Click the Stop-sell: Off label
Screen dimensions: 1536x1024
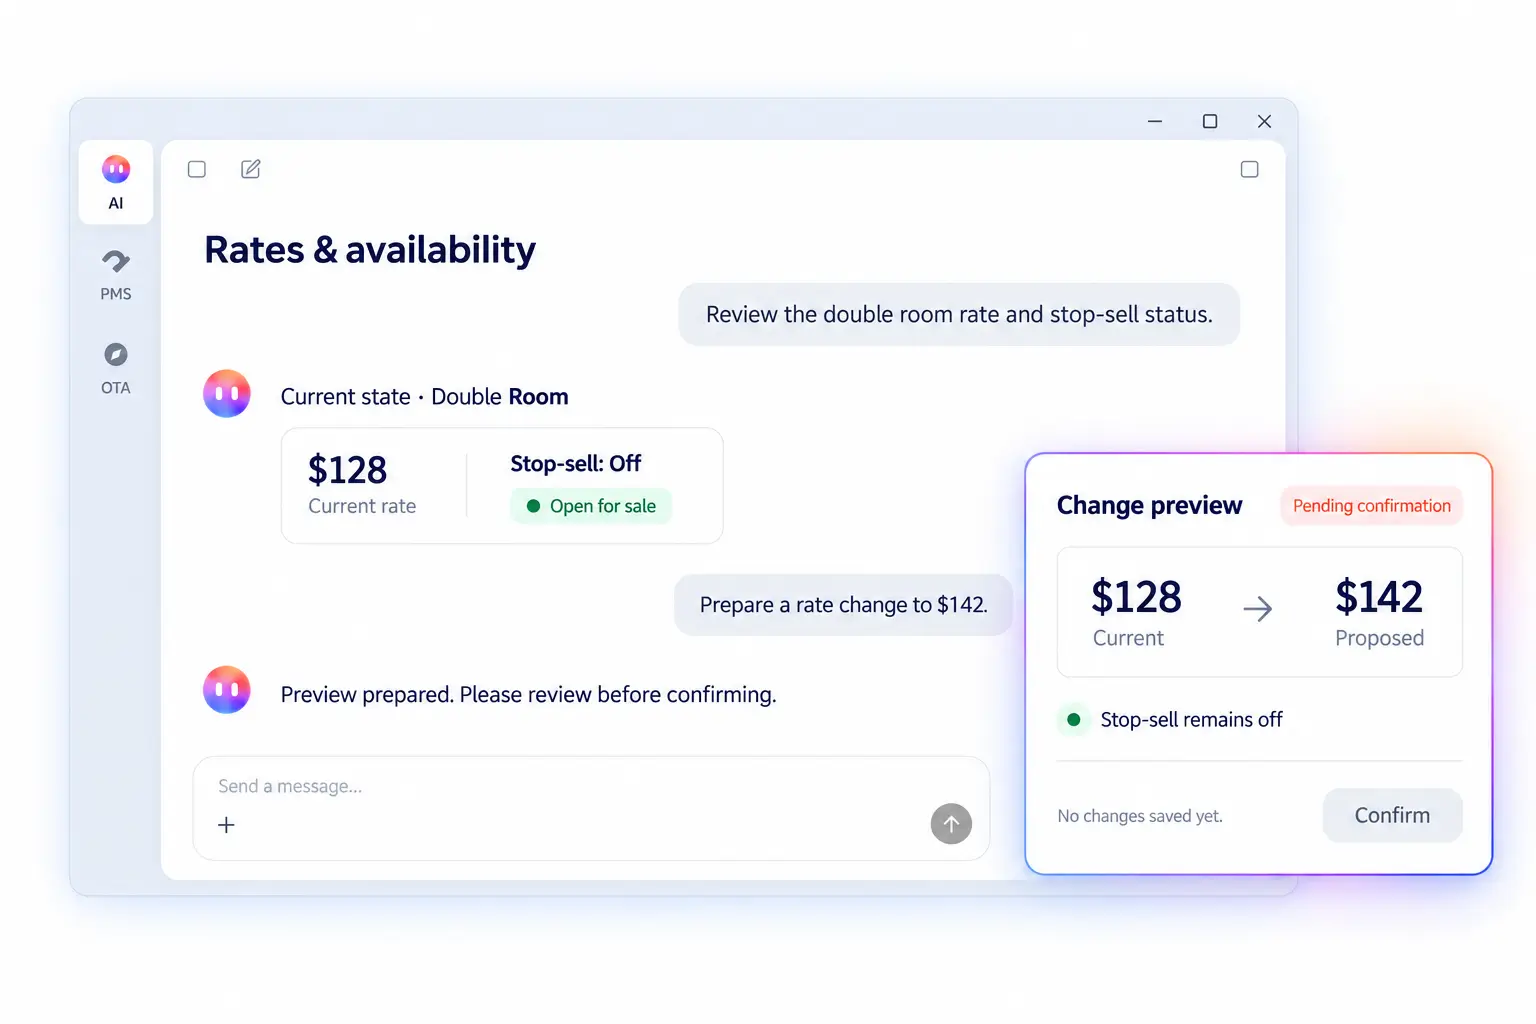(x=576, y=464)
